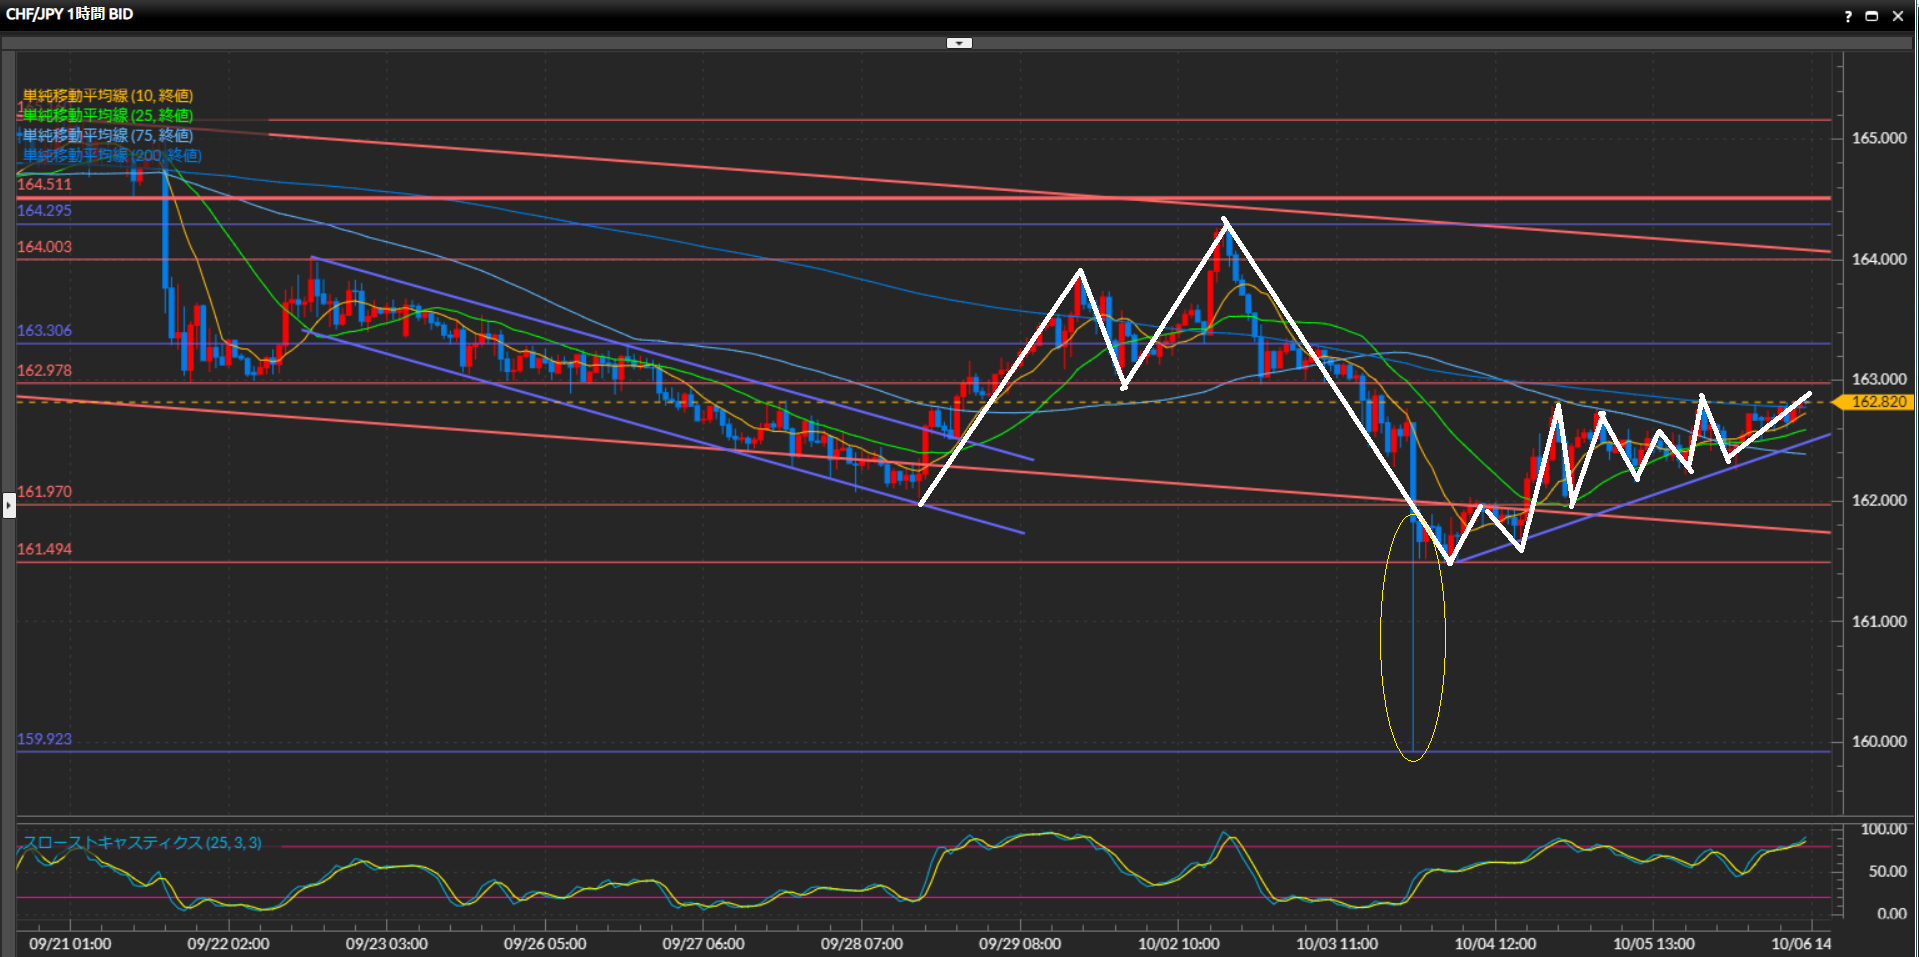Image resolution: width=1919 pixels, height=957 pixels.
Task: Select the 161.970 support line label
Action: pos(45,492)
